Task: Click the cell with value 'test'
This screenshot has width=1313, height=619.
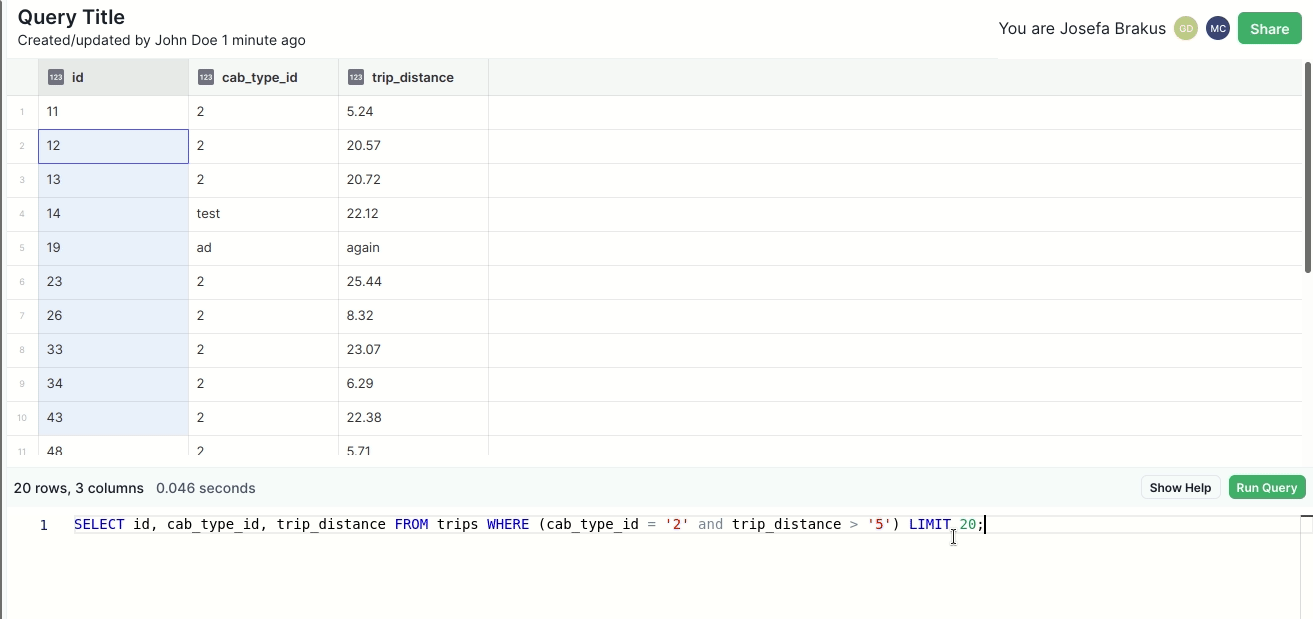Action: (263, 214)
